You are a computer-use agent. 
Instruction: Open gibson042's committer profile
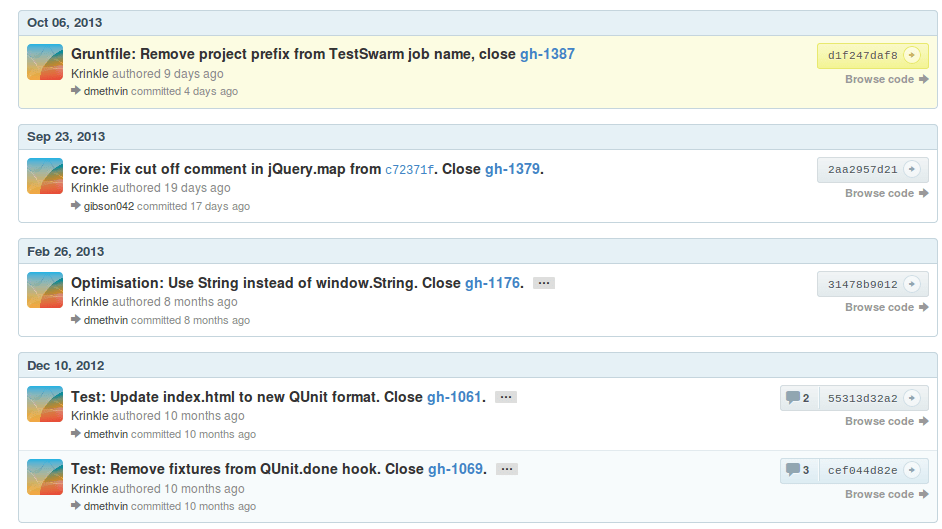tap(109, 207)
